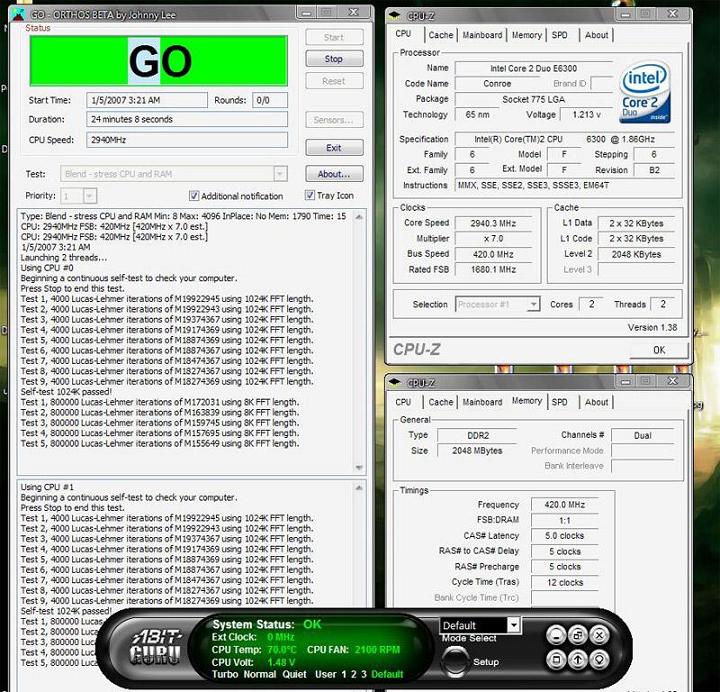Open the SPD tab in lower CPU-Z window

[559, 402]
